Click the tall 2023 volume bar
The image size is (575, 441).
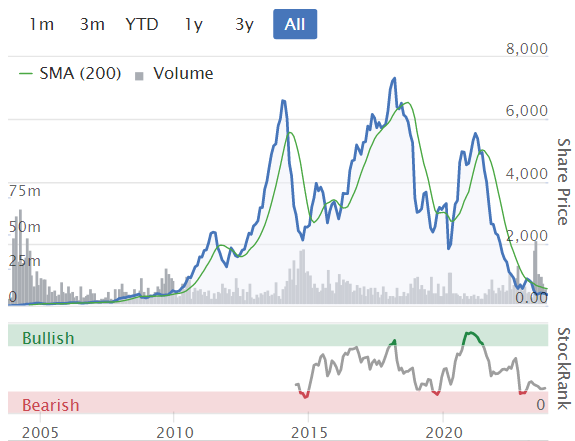535,272
